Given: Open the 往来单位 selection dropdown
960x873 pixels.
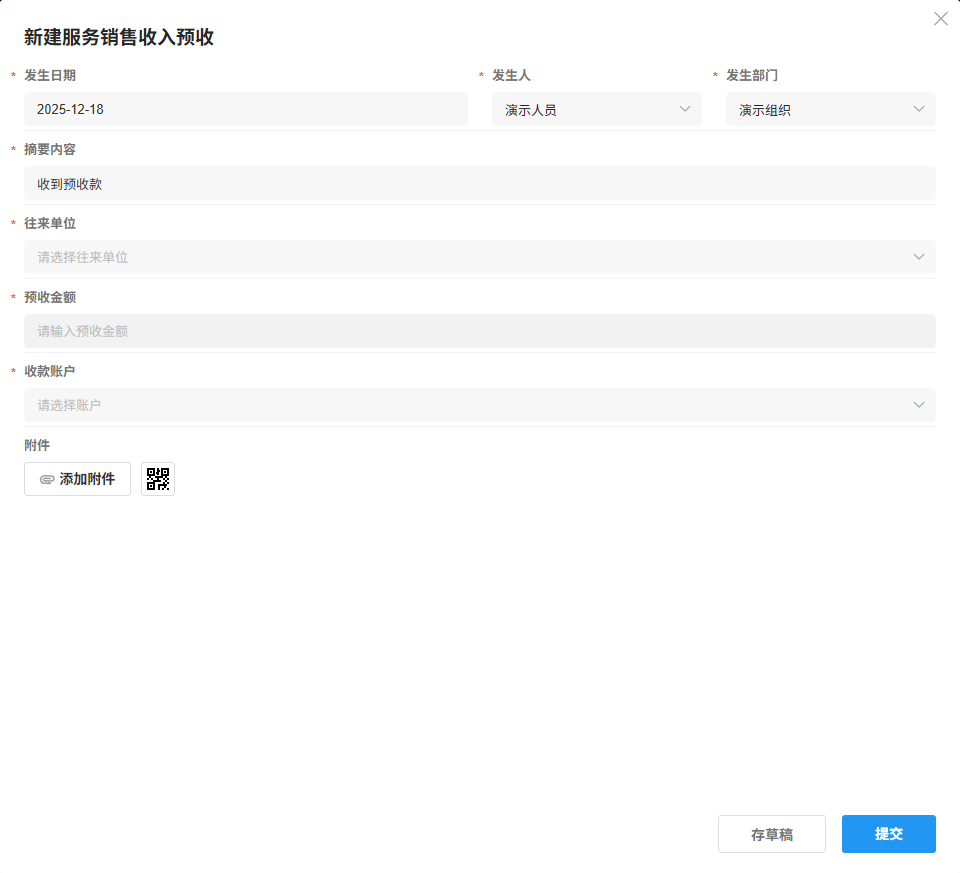Looking at the screenshot, I should (x=918, y=257).
